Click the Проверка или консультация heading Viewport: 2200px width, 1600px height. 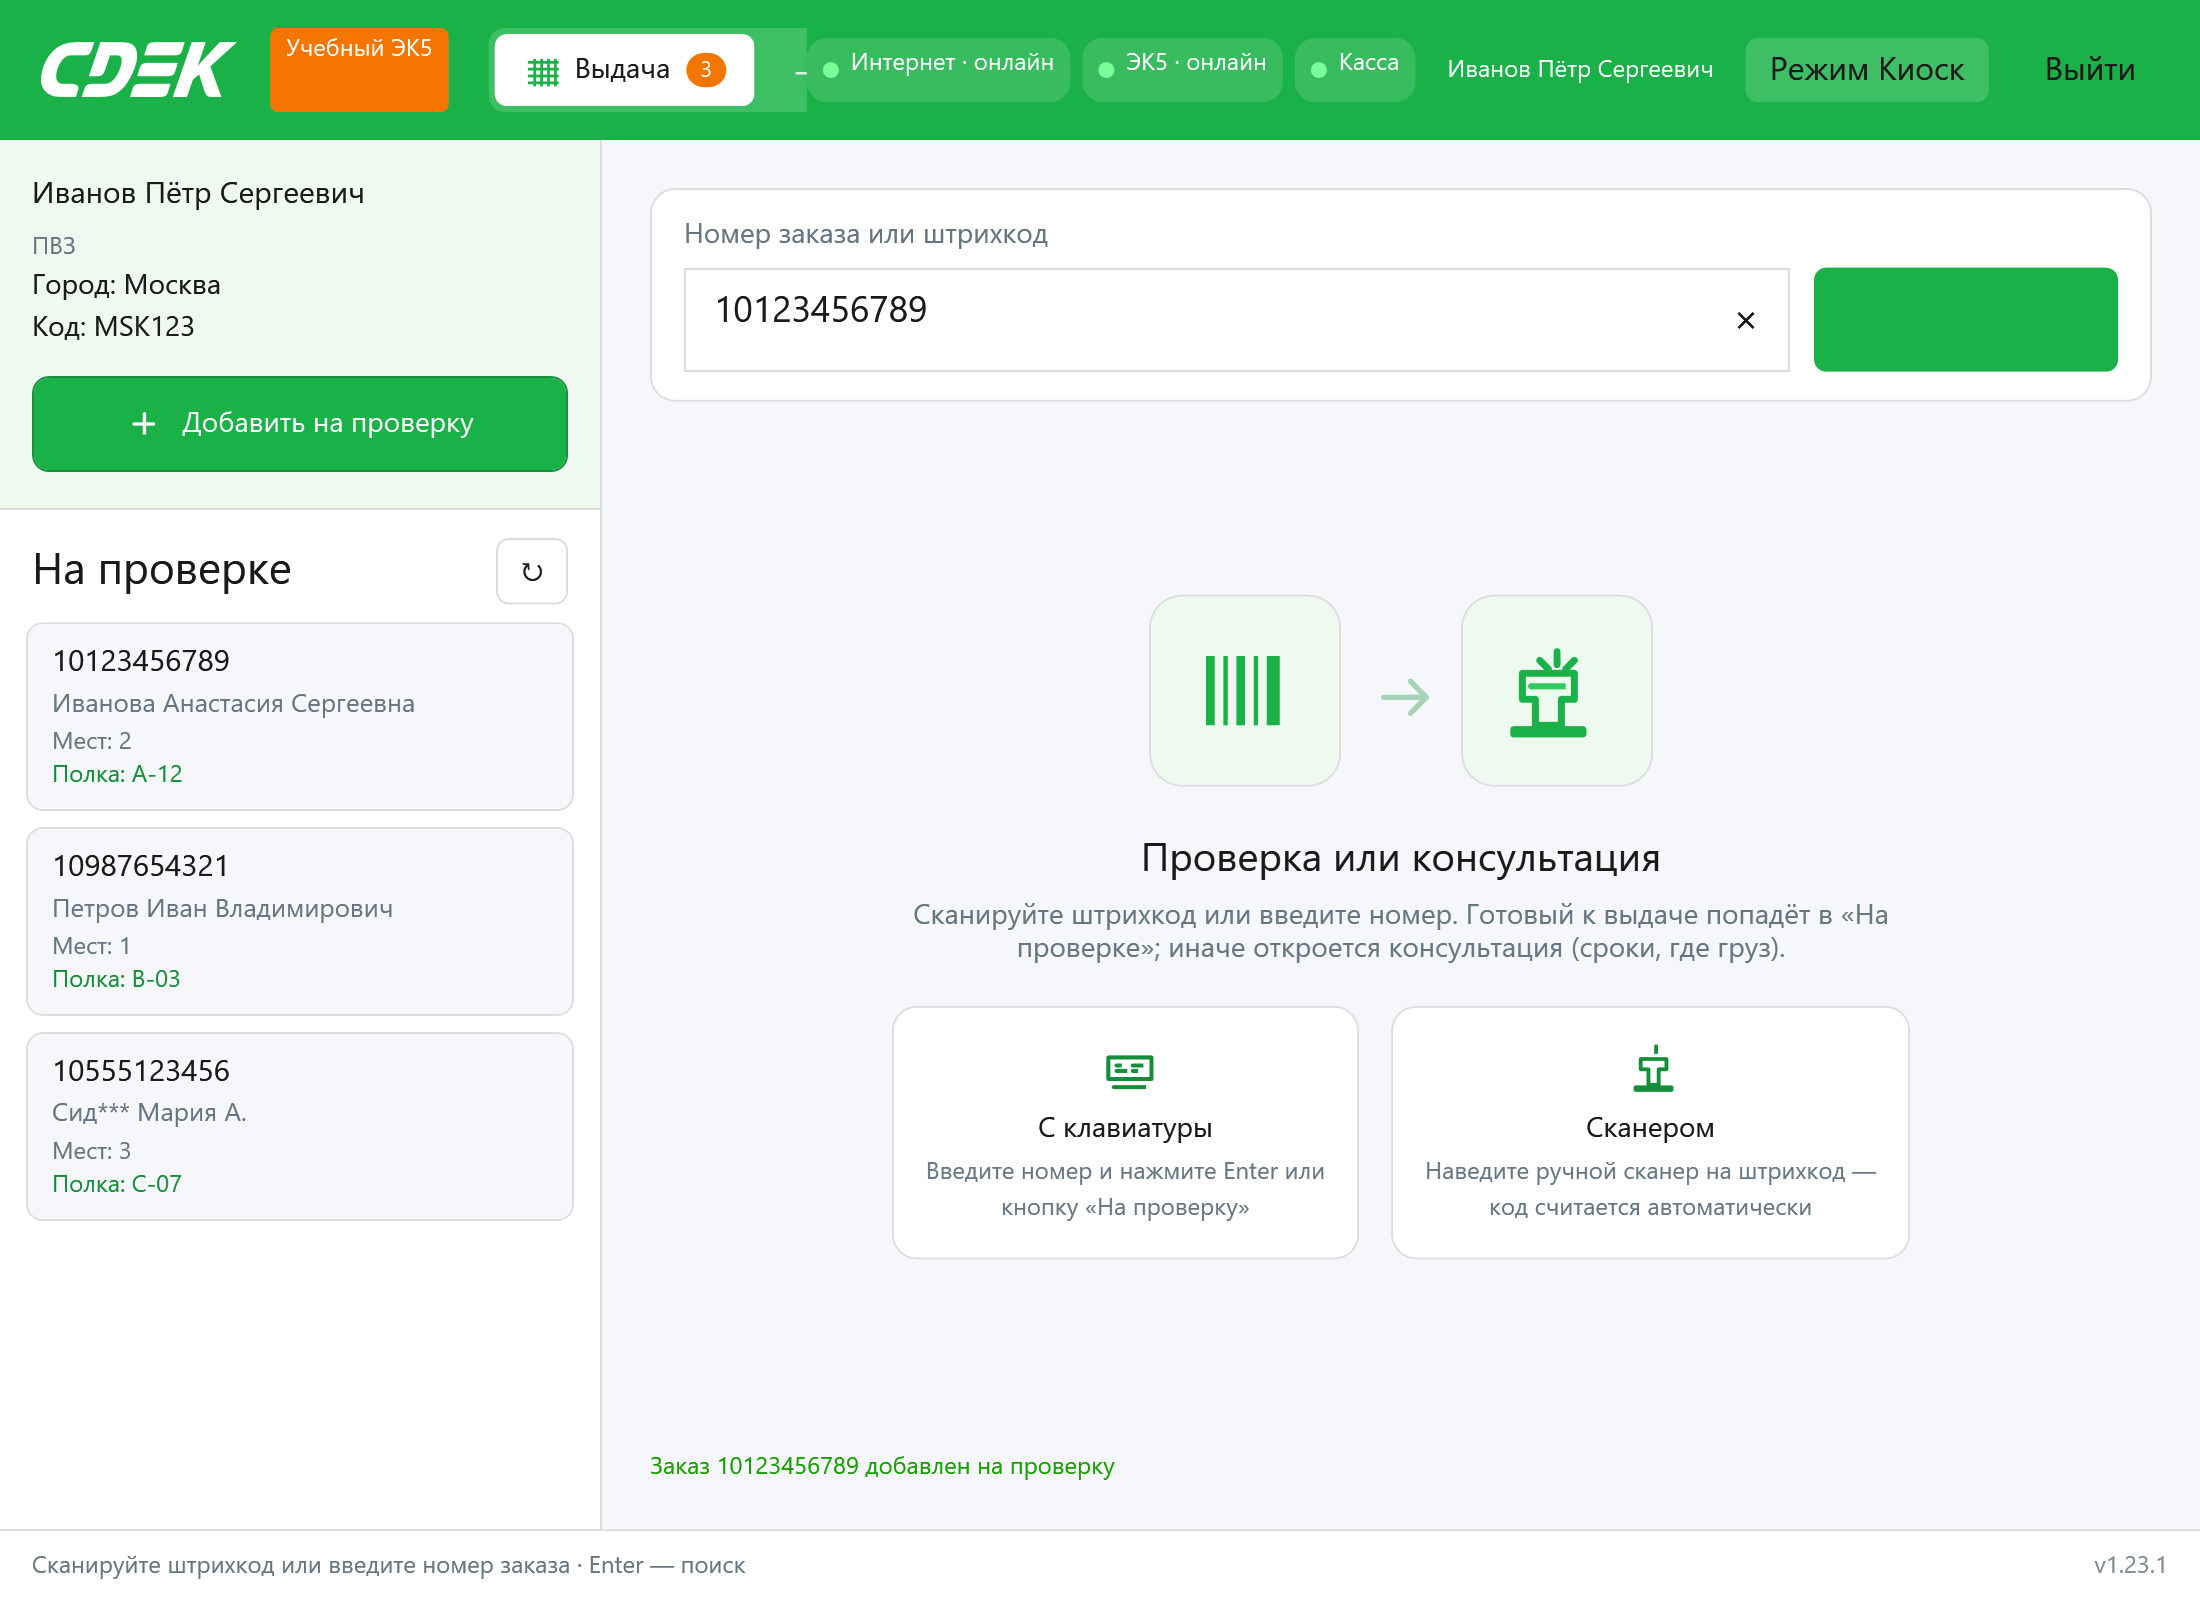click(x=1401, y=859)
